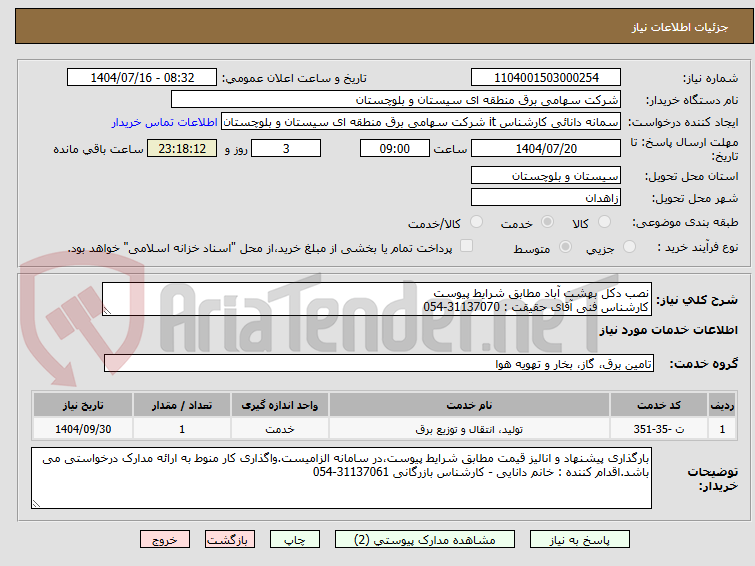Screen dimensions: 755x566
Task: Click the گروه خدمت field
Action: [378, 364]
